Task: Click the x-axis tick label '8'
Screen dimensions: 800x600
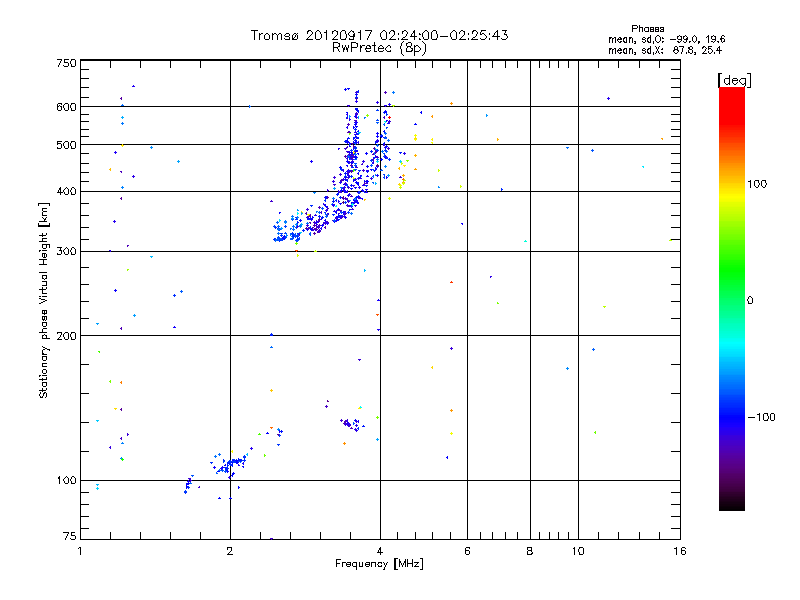Action: point(530,551)
